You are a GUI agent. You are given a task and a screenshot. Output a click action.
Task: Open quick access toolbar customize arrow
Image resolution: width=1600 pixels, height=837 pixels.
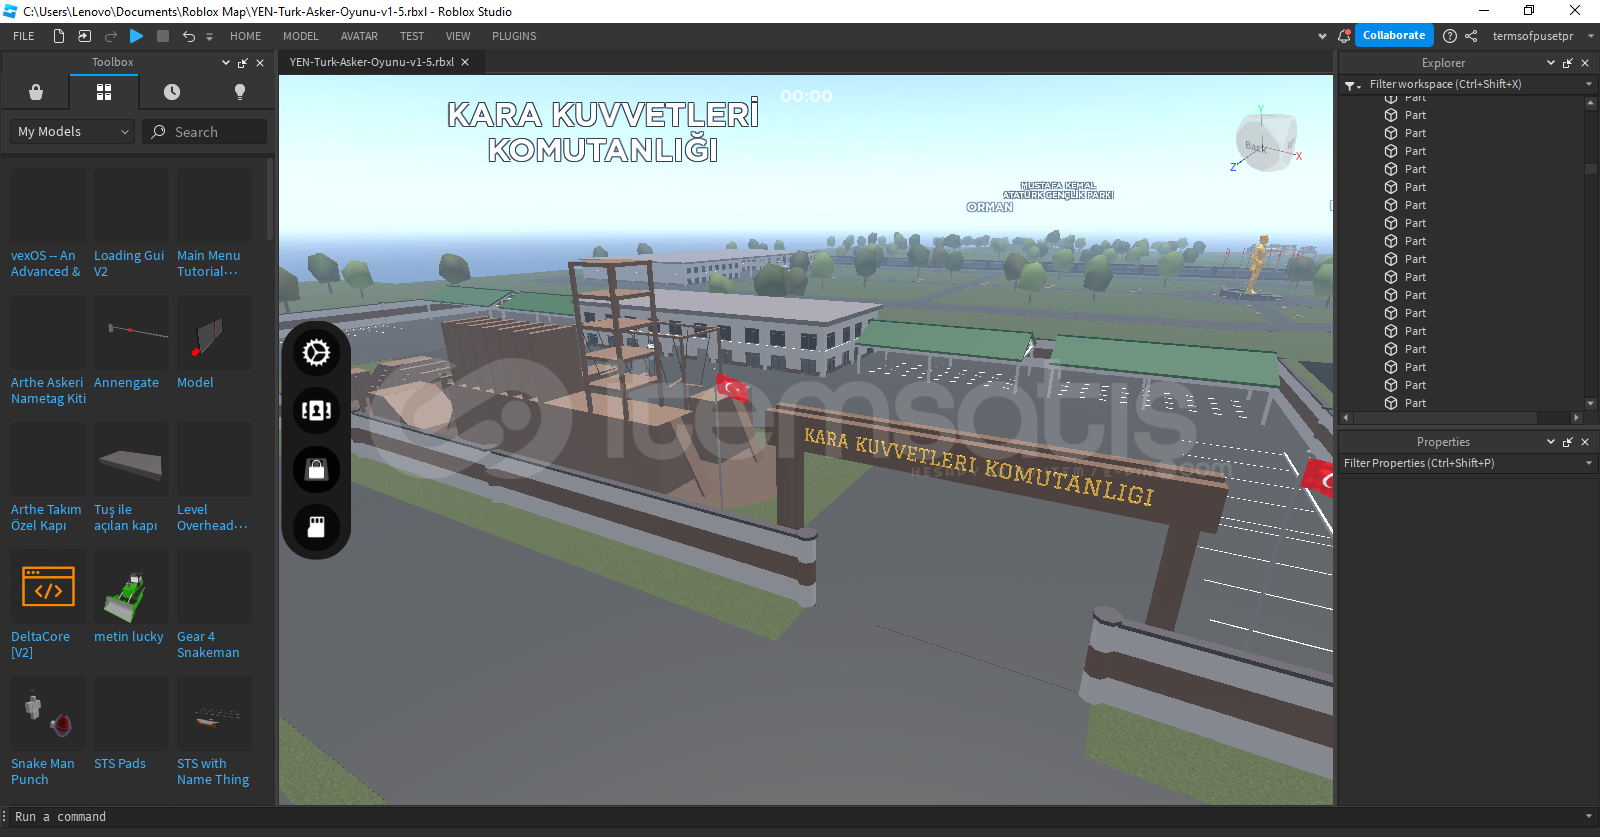(209, 37)
